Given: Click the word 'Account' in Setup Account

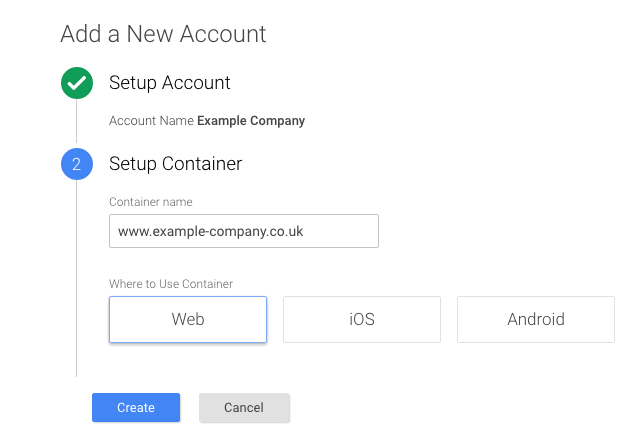Looking at the screenshot, I should [x=197, y=83].
